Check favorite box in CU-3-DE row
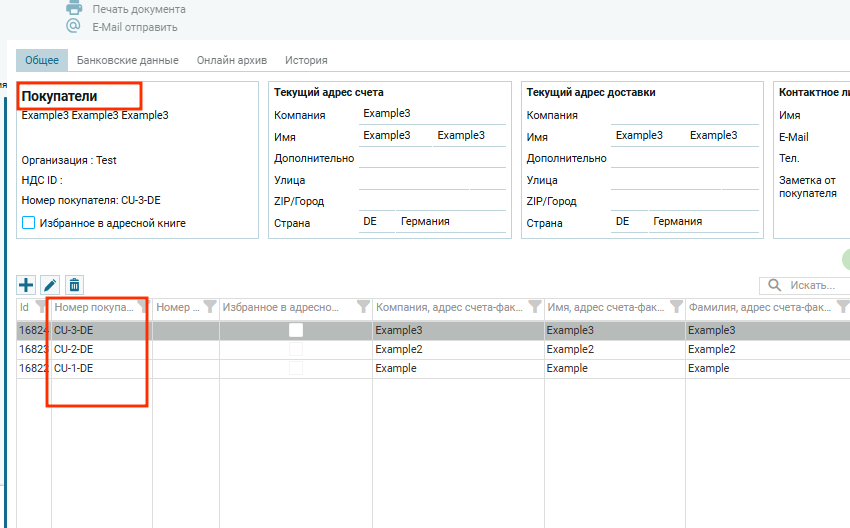The height and width of the screenshot is (528, 850). click(x=296, y=330)
